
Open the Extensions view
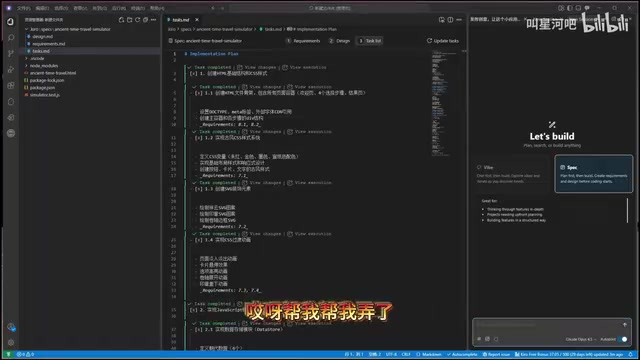click(x=11, y=86)
